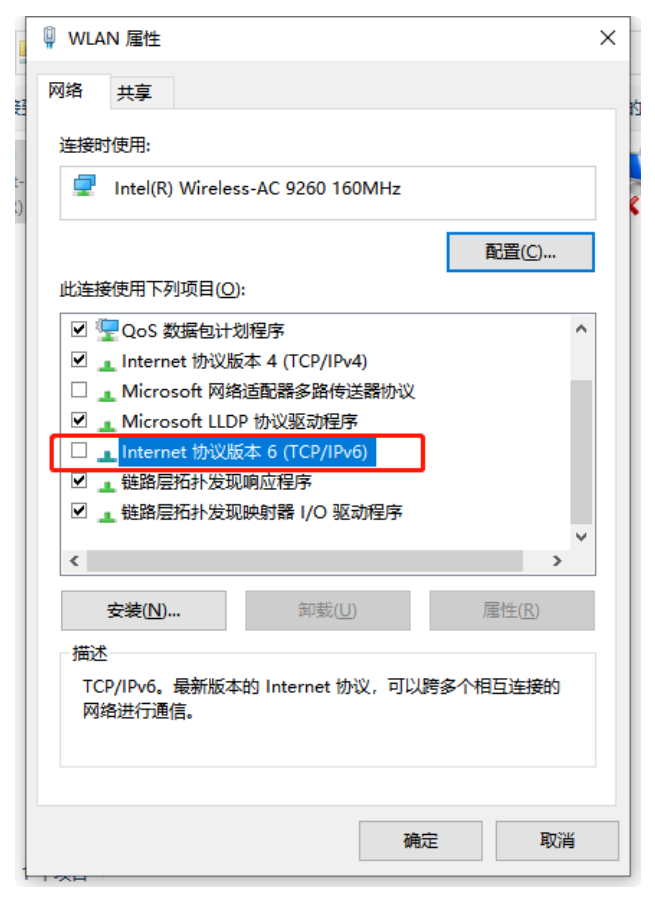
Task: Select the 网络 tab
Action: pos(66,90)
